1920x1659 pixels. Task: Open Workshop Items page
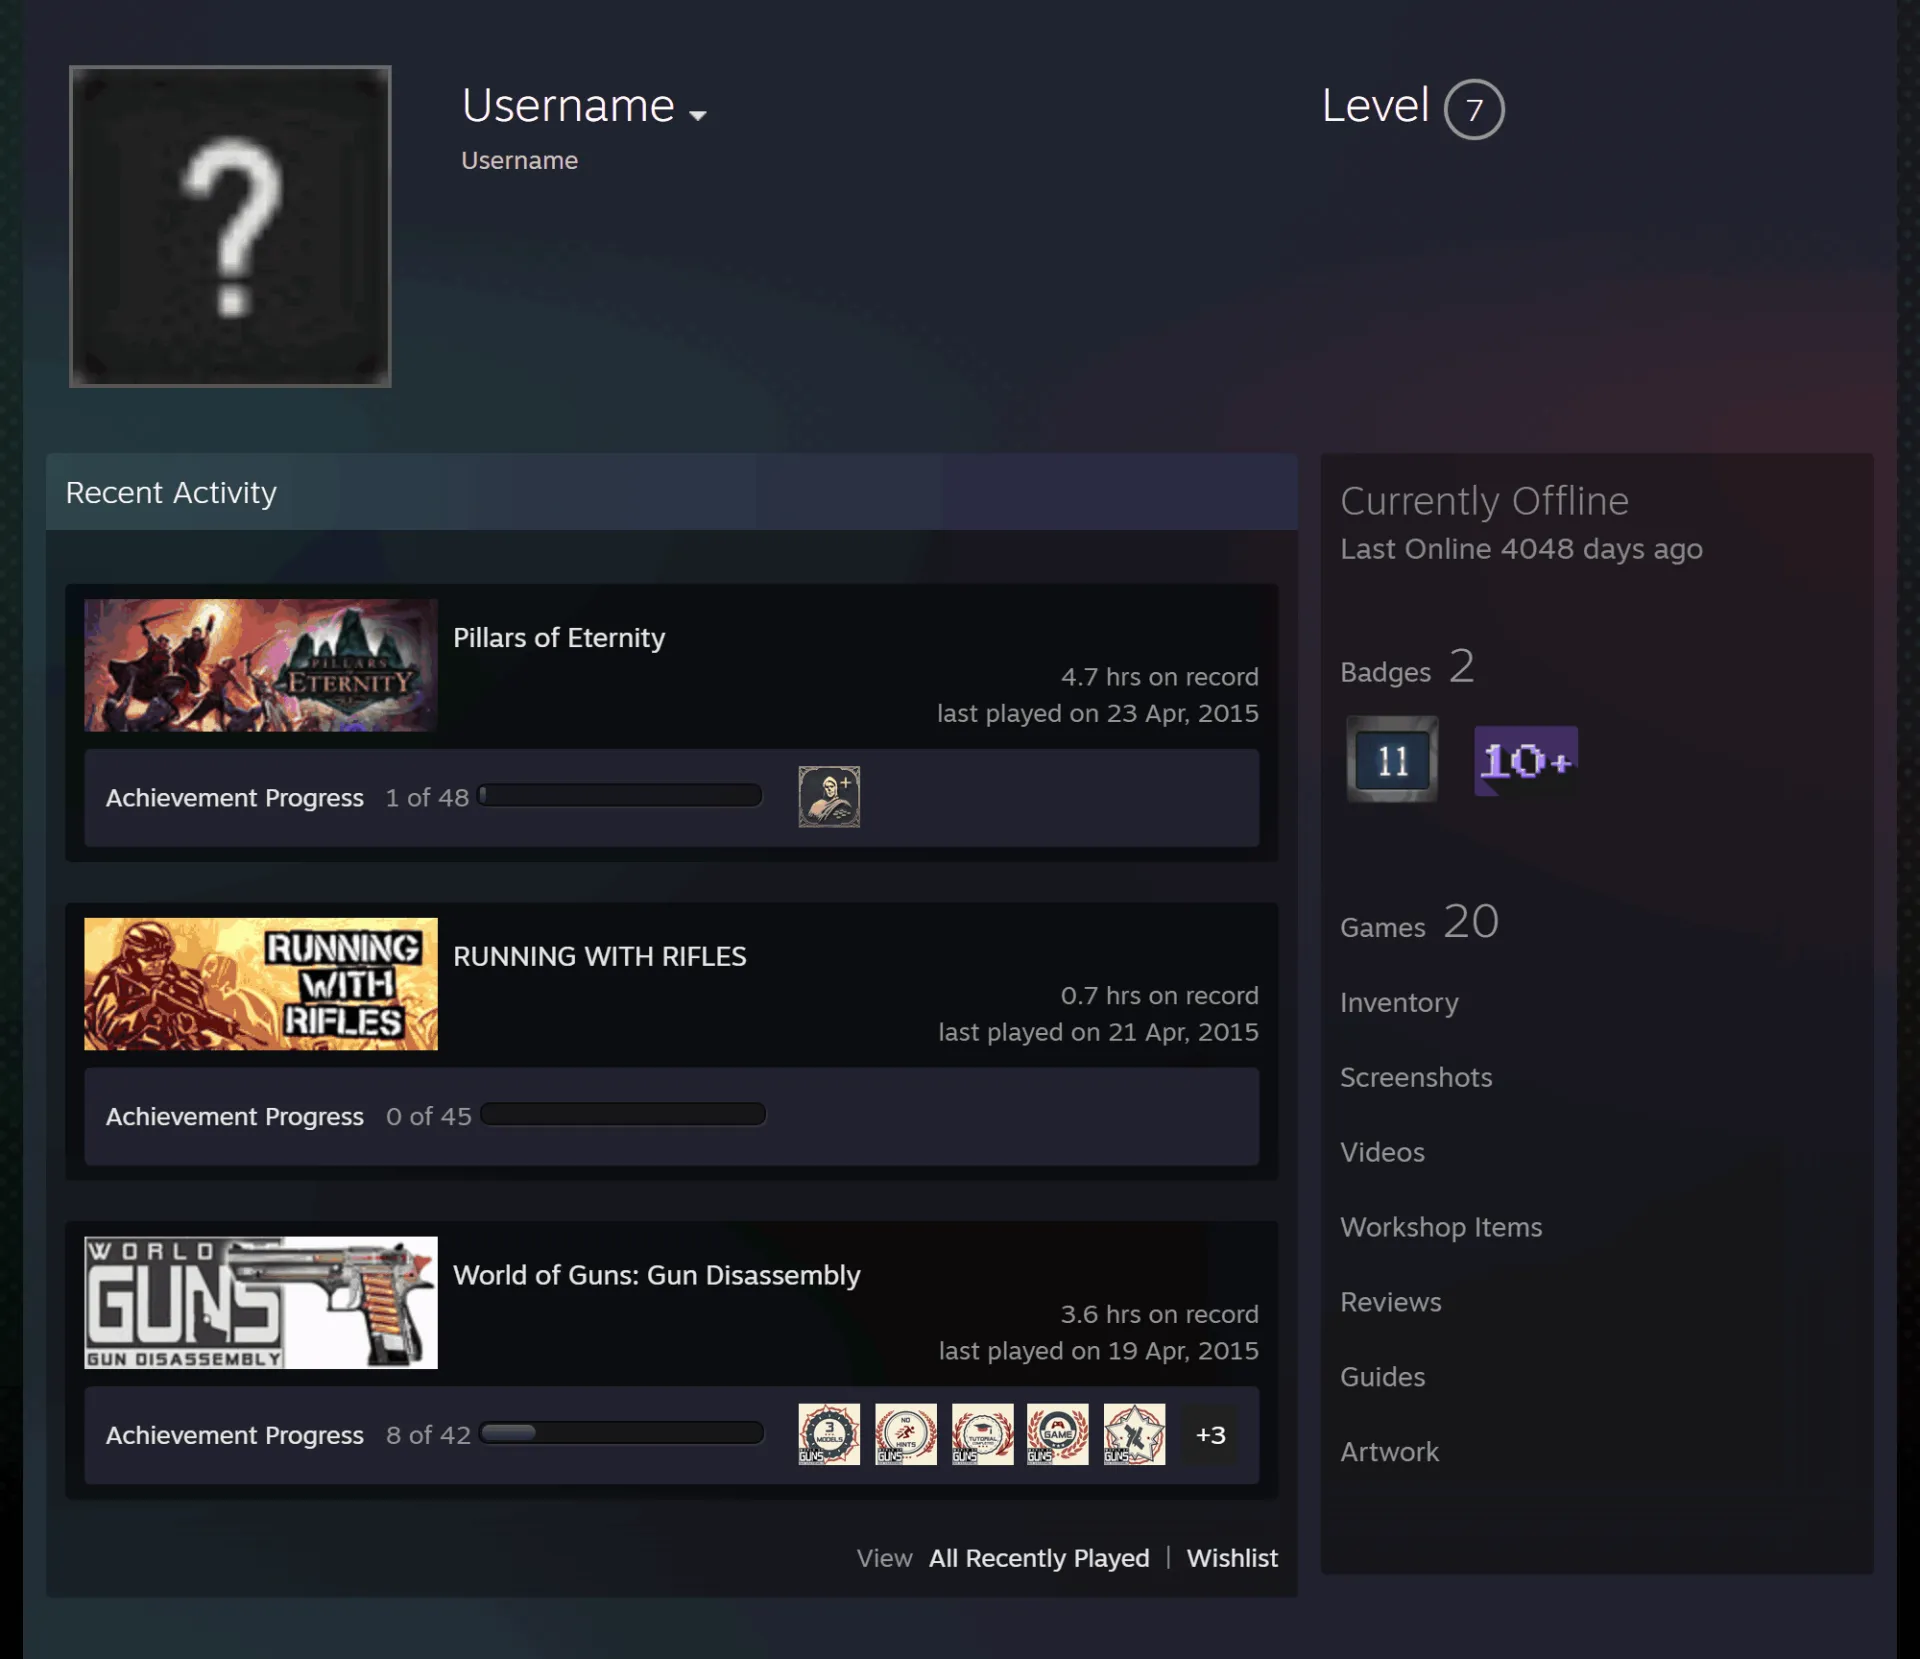(x=1441, y=1227)
